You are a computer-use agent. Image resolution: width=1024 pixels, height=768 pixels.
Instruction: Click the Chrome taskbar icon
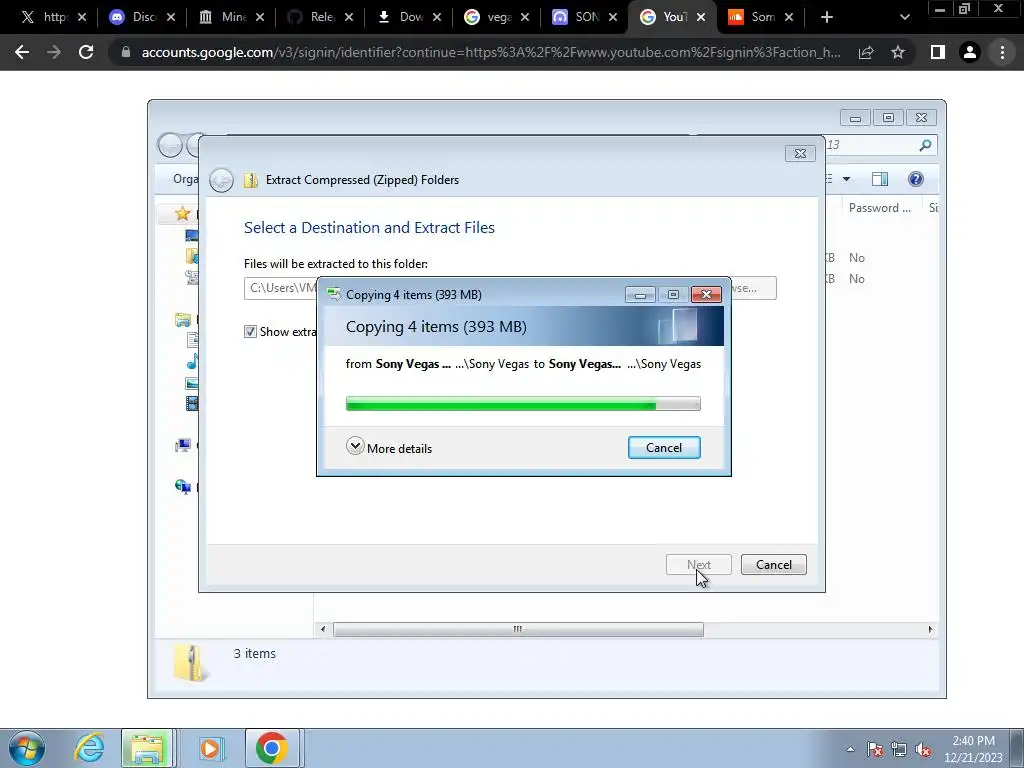tap(272, 748)
